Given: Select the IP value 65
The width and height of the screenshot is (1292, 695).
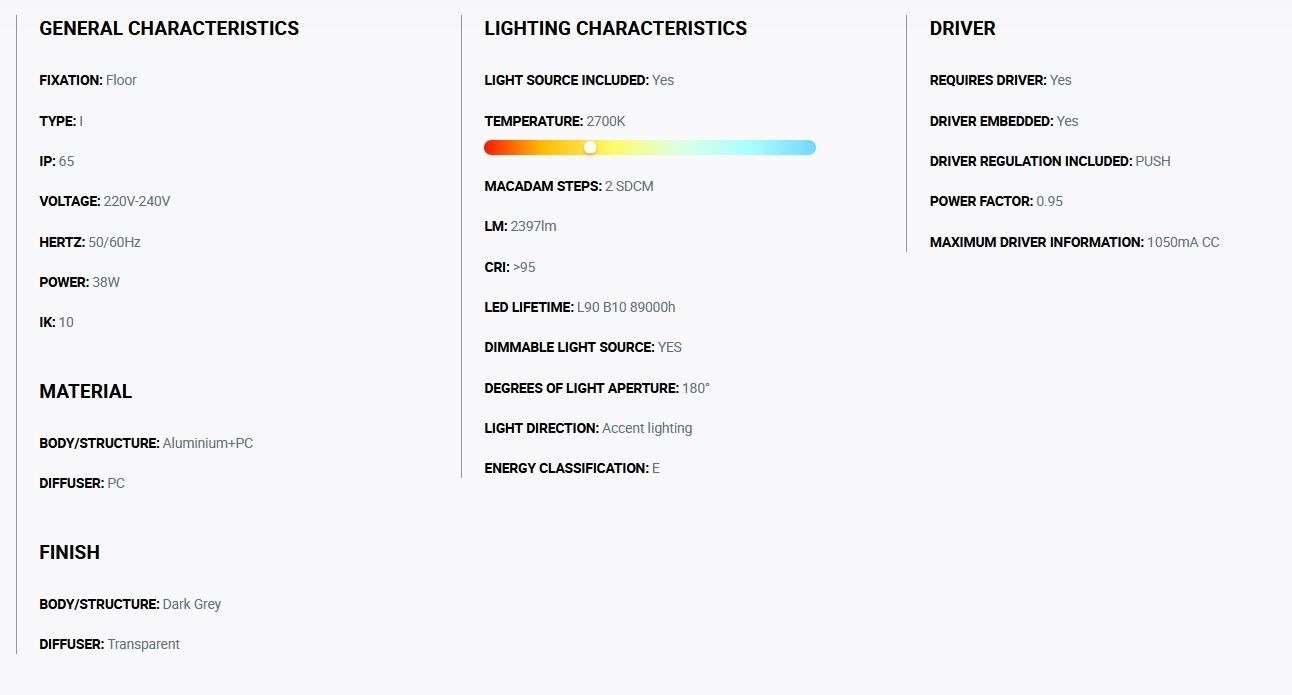Looking at the screenshot, I should pyautogui.click(x=66, y=161).
